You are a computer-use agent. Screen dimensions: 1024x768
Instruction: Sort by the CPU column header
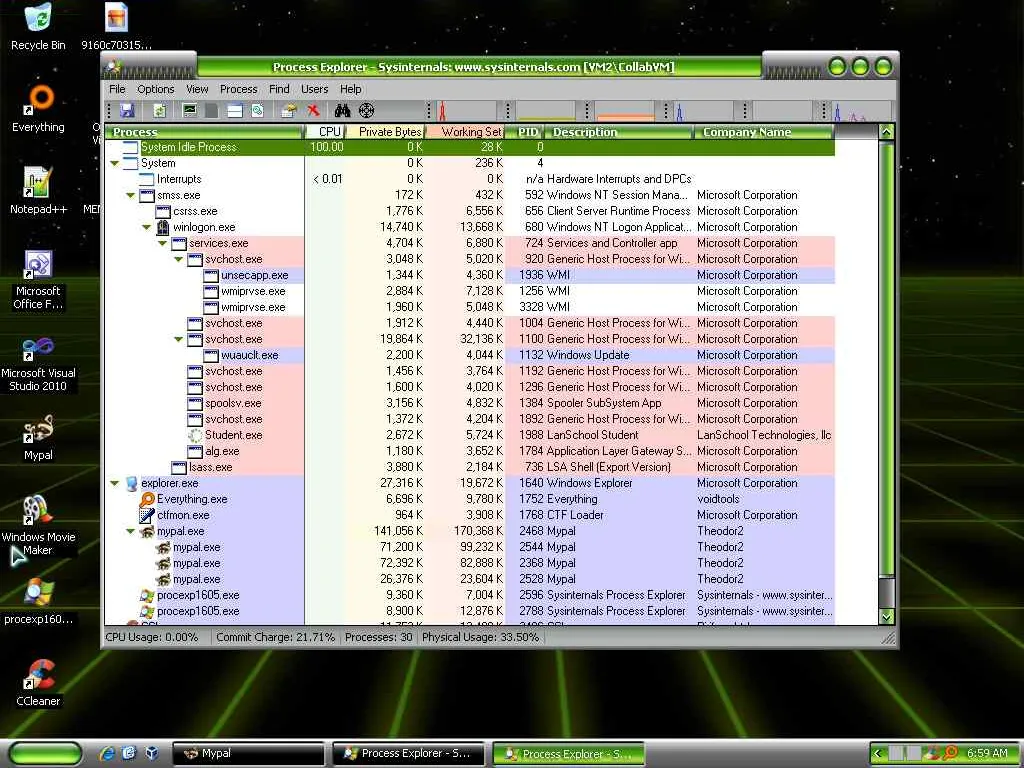coord(325,132)
